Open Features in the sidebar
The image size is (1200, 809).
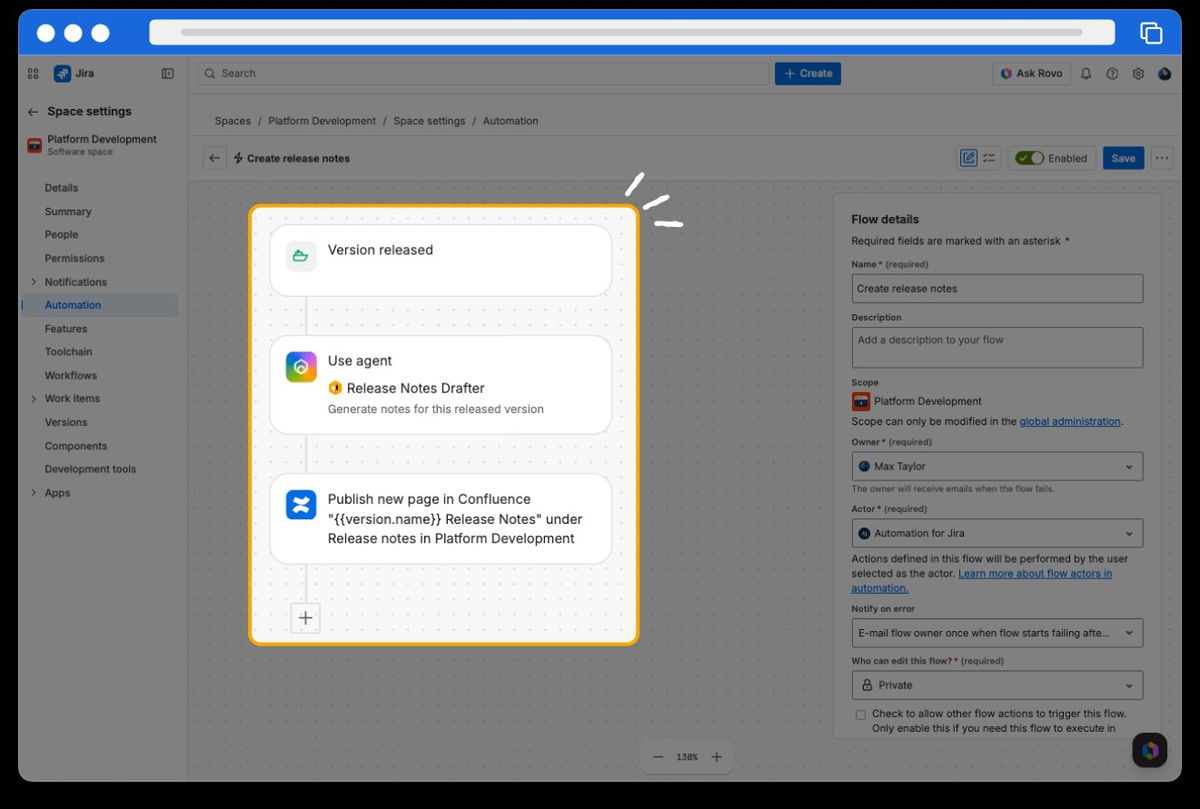coord(66,329)
